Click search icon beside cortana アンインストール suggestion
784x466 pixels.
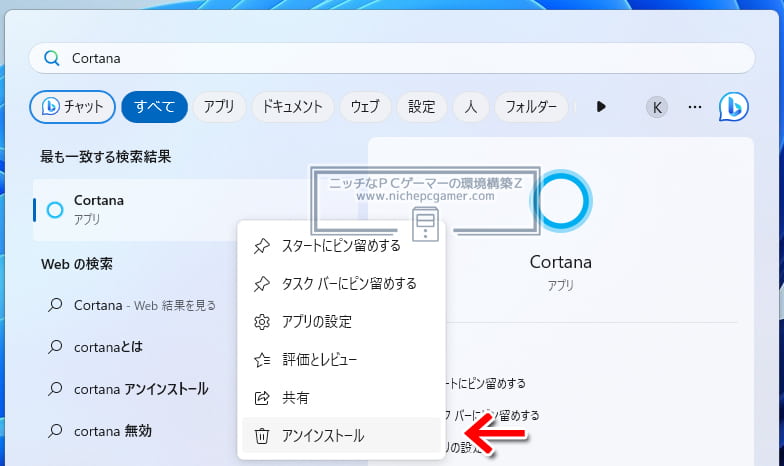coord(55,389)
